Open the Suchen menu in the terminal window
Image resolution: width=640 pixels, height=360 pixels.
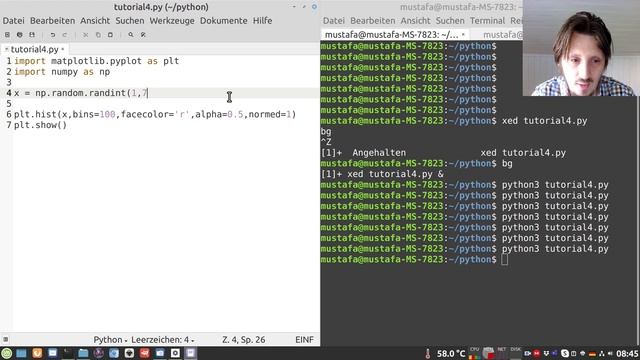450,20
